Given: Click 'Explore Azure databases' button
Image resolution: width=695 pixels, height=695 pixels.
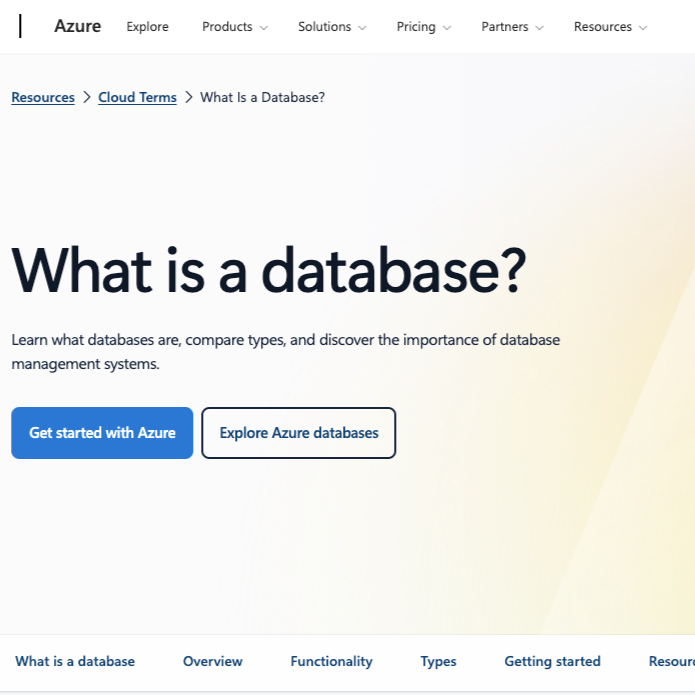Looking at the screenshot, I should click(299, 433).
